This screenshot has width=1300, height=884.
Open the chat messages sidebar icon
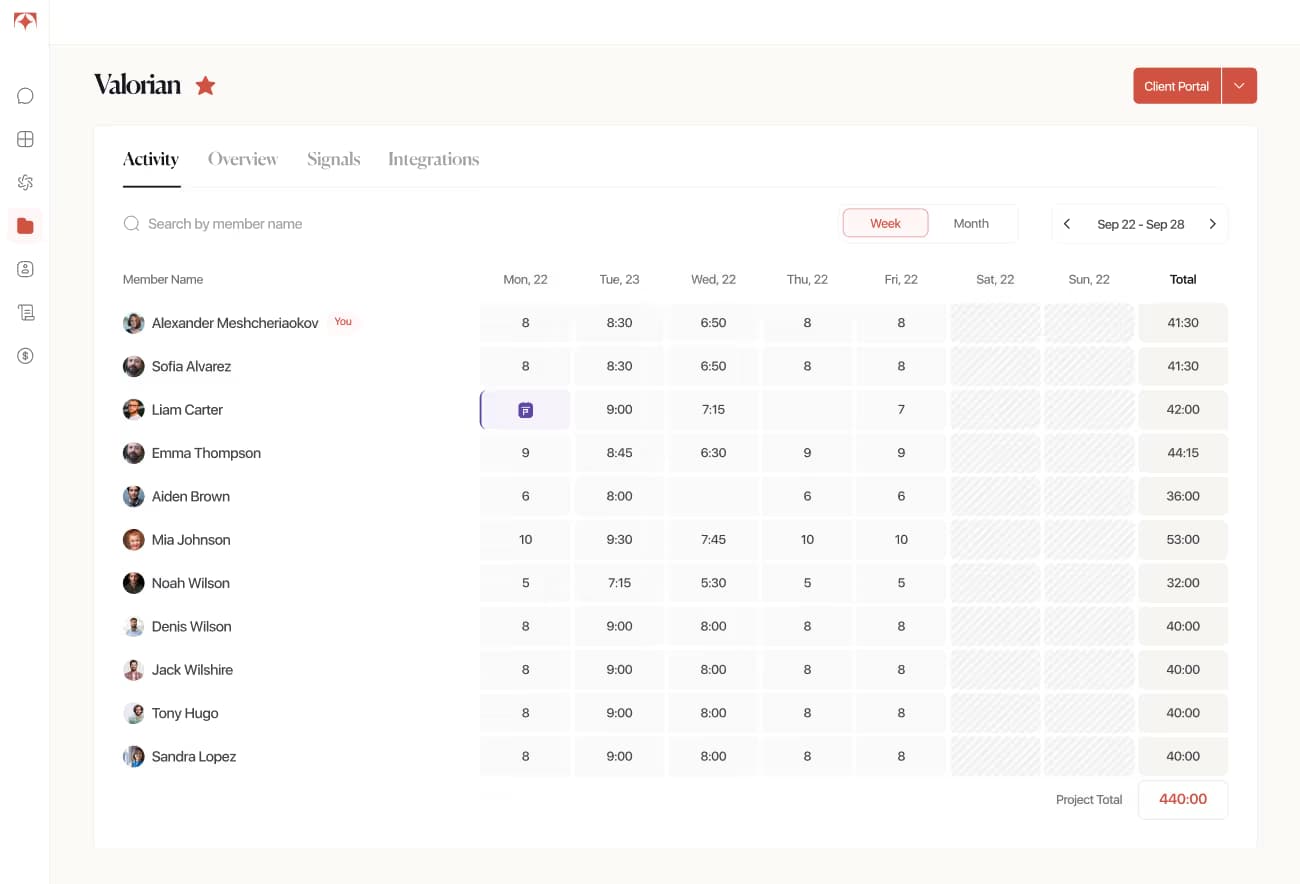point(25,96)
